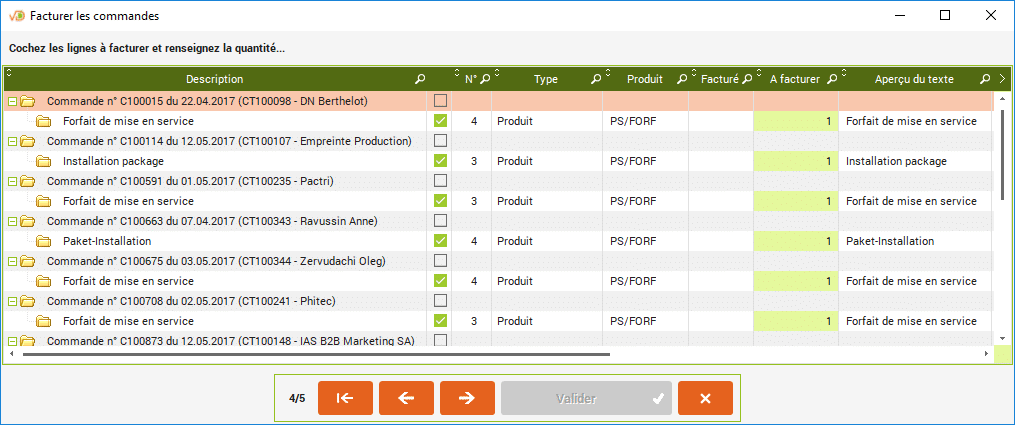Go to first page with orange arrow button
Screen dimensions: 1015x425
pyautogui.click(x=345, y=398)
